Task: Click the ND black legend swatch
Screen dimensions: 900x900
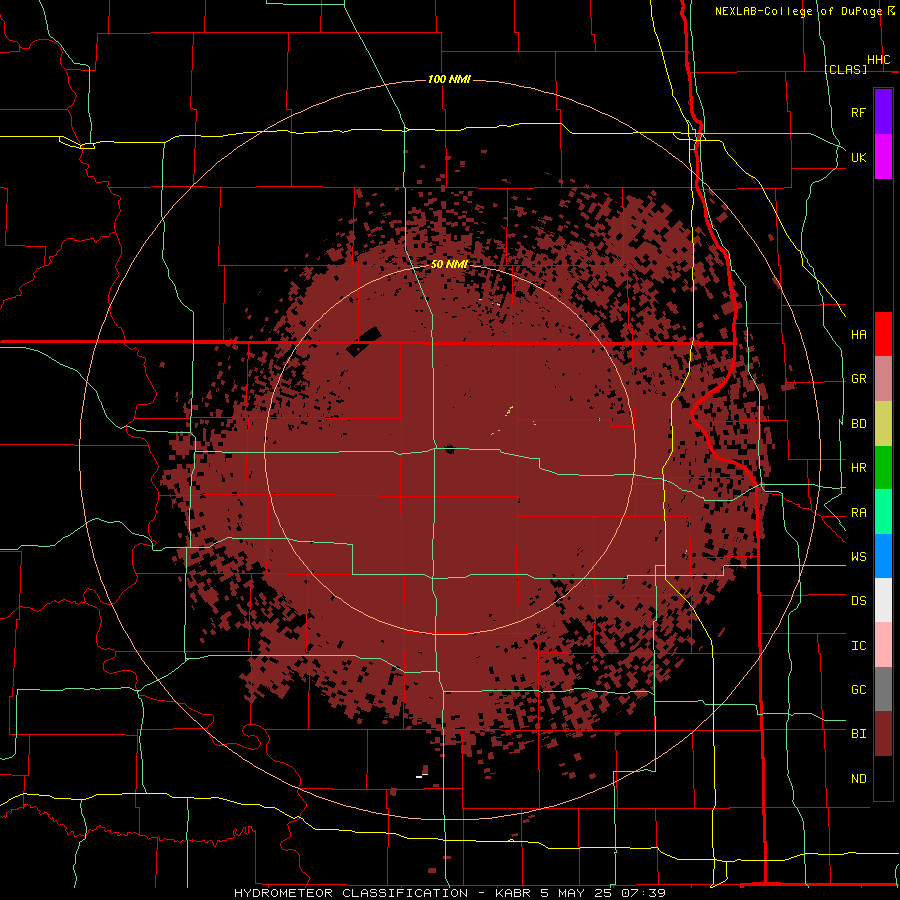Action: 883,778
